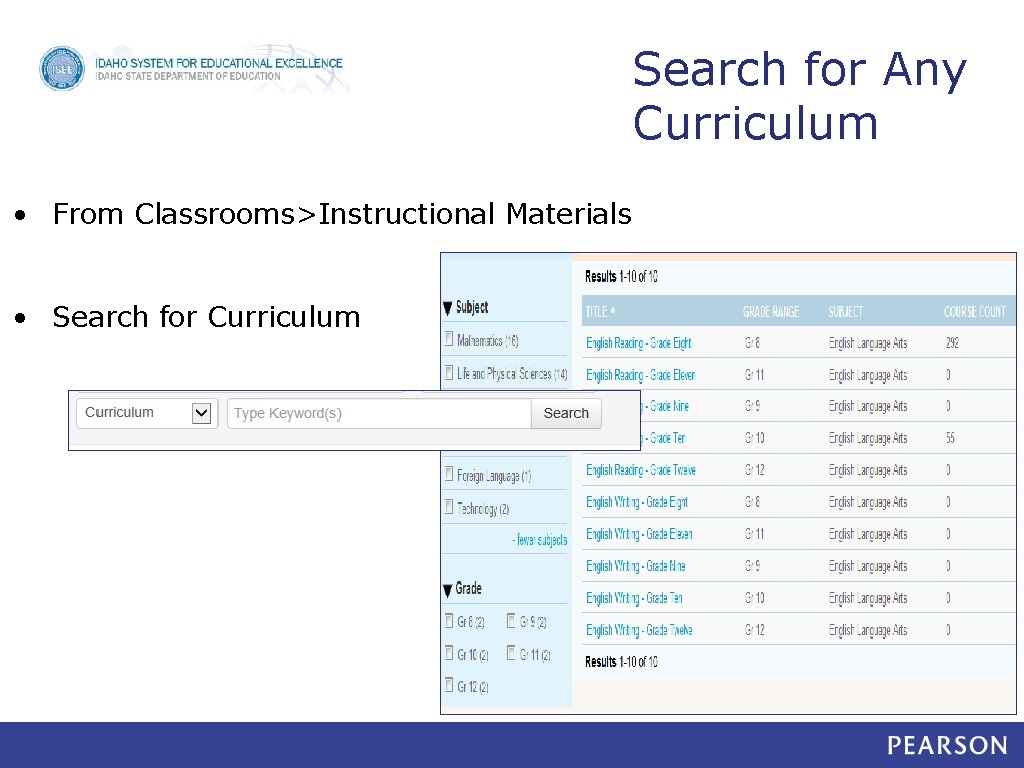Click the Search button
The height and width of the screenshot is (768, 1024).
click(x=566, y=413)
